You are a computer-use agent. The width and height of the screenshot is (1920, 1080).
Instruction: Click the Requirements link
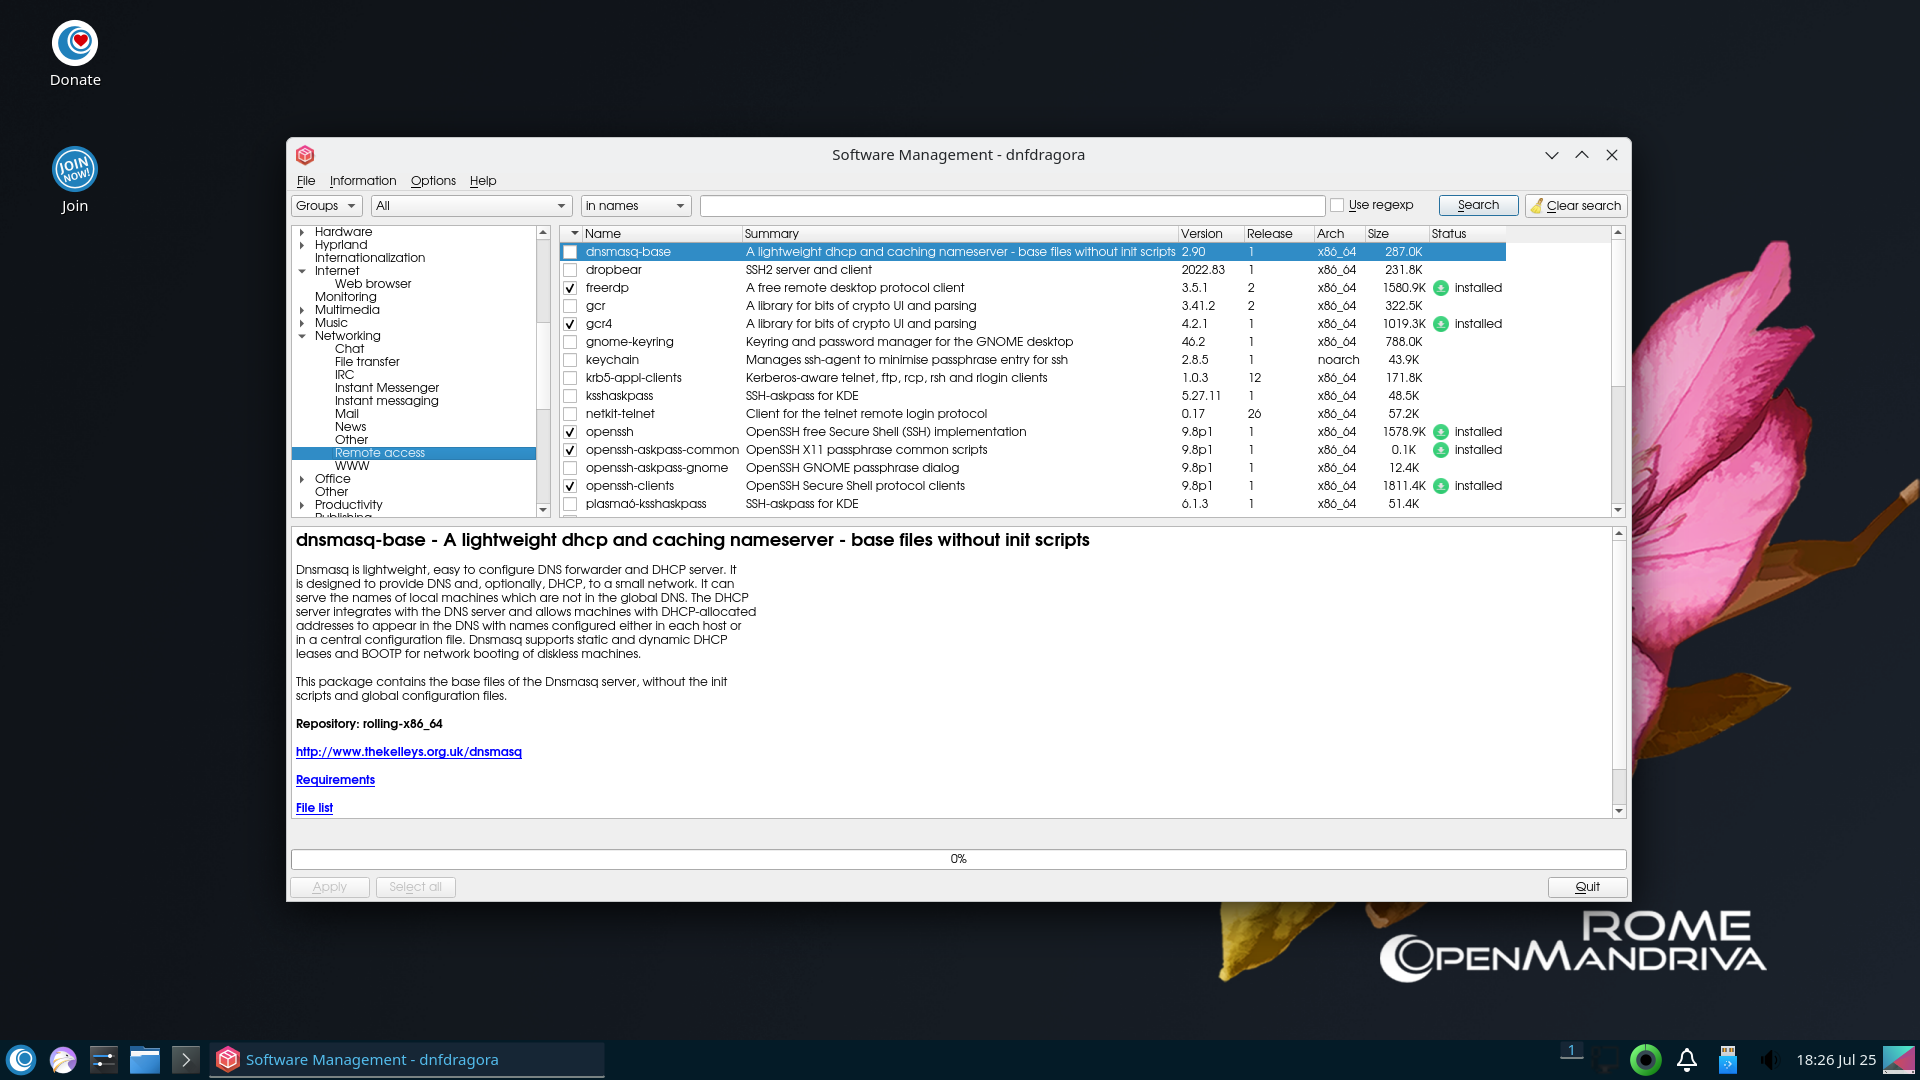[x=335, y=780]
